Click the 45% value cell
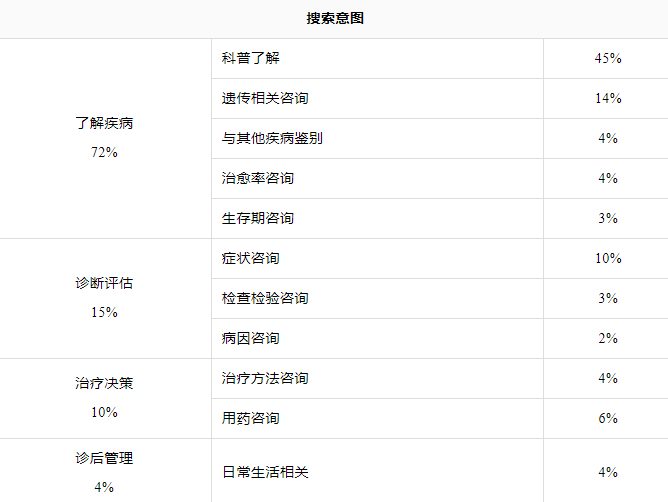Screen dimensions: 668x502 click(608, 58)
